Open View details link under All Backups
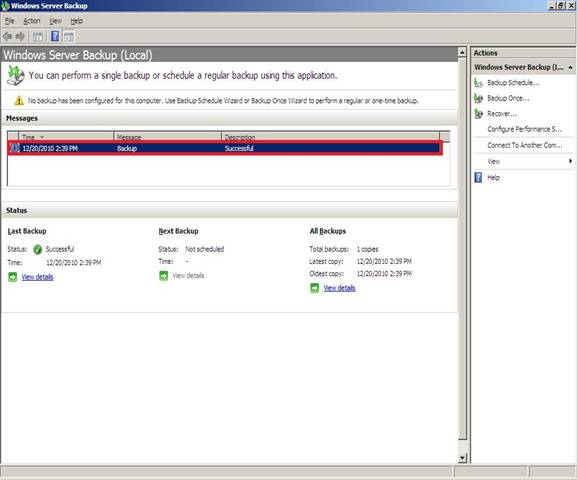Viewport: 577px width, 480px height. (x=339, y=288)
